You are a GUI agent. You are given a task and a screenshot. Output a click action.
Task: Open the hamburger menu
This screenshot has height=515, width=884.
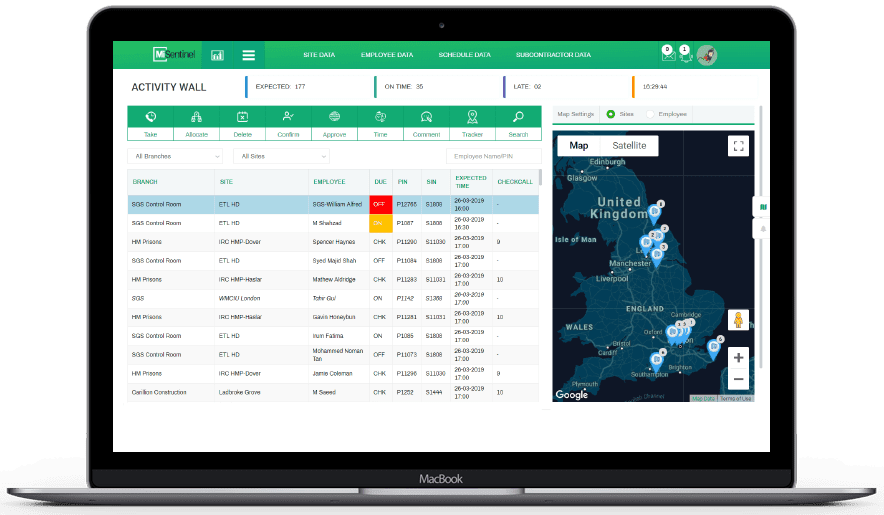pos(249,55)
